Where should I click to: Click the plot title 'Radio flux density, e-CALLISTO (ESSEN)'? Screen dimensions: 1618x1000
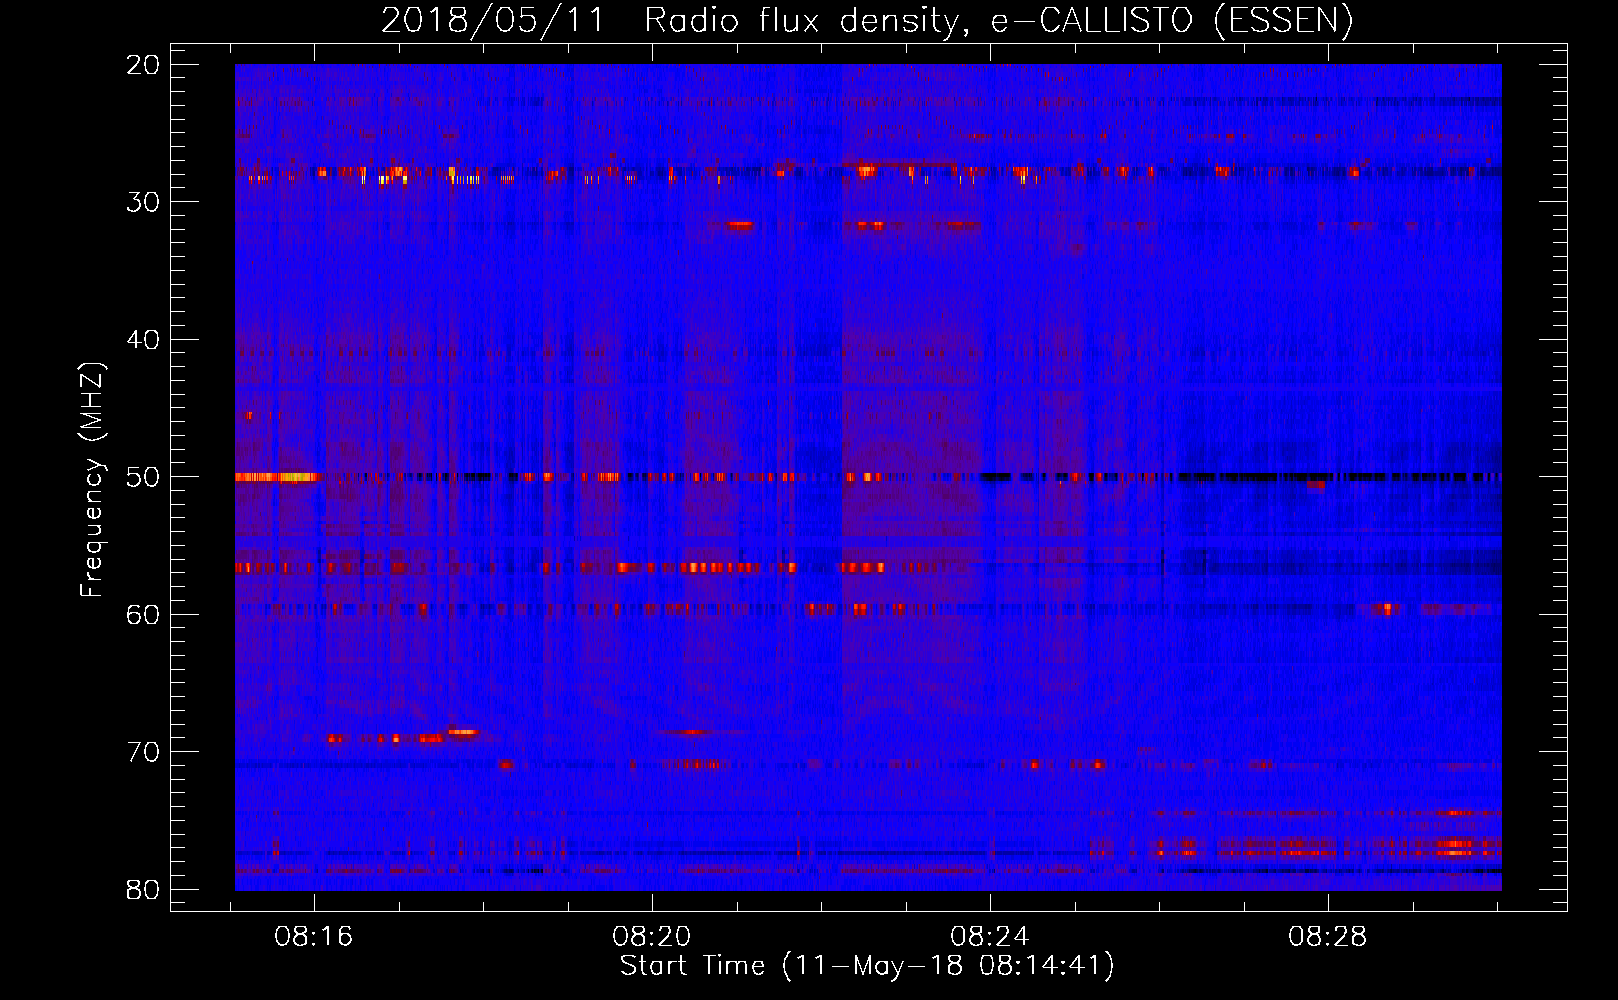998,21
